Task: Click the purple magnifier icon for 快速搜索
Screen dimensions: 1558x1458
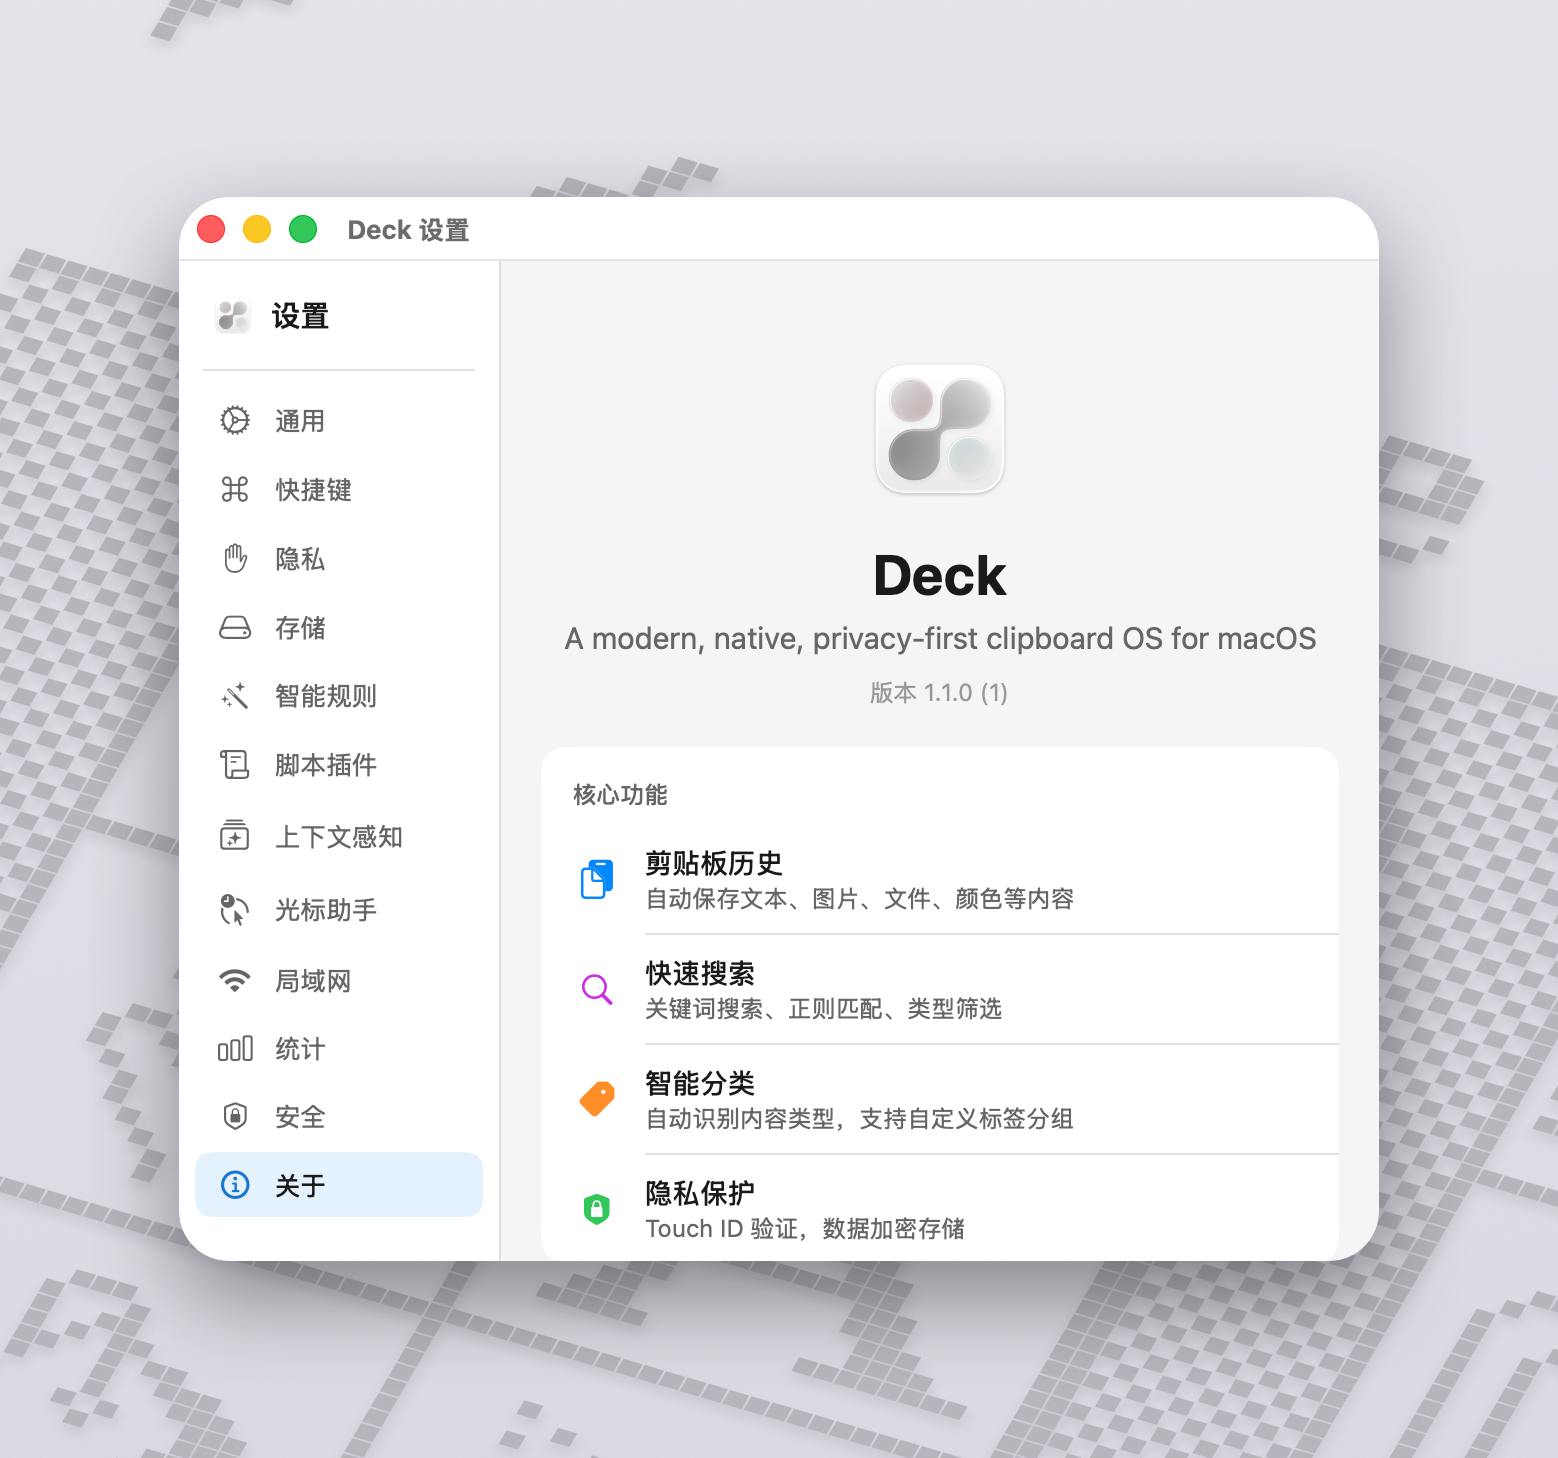Action: (x=597, y=990)
